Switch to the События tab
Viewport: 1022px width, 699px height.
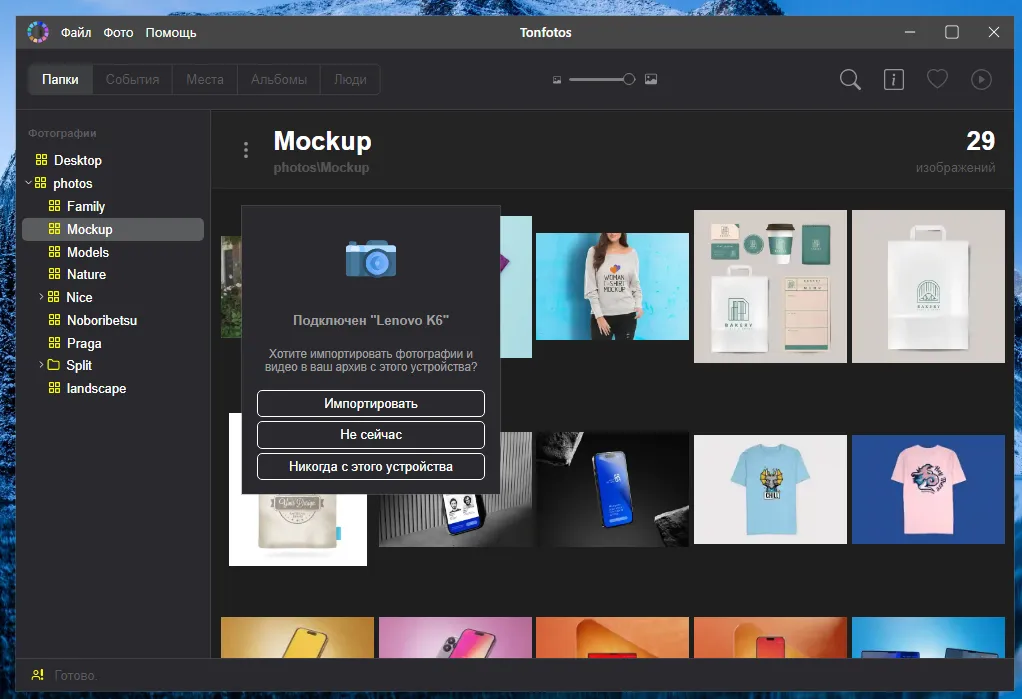click(132, 80)
